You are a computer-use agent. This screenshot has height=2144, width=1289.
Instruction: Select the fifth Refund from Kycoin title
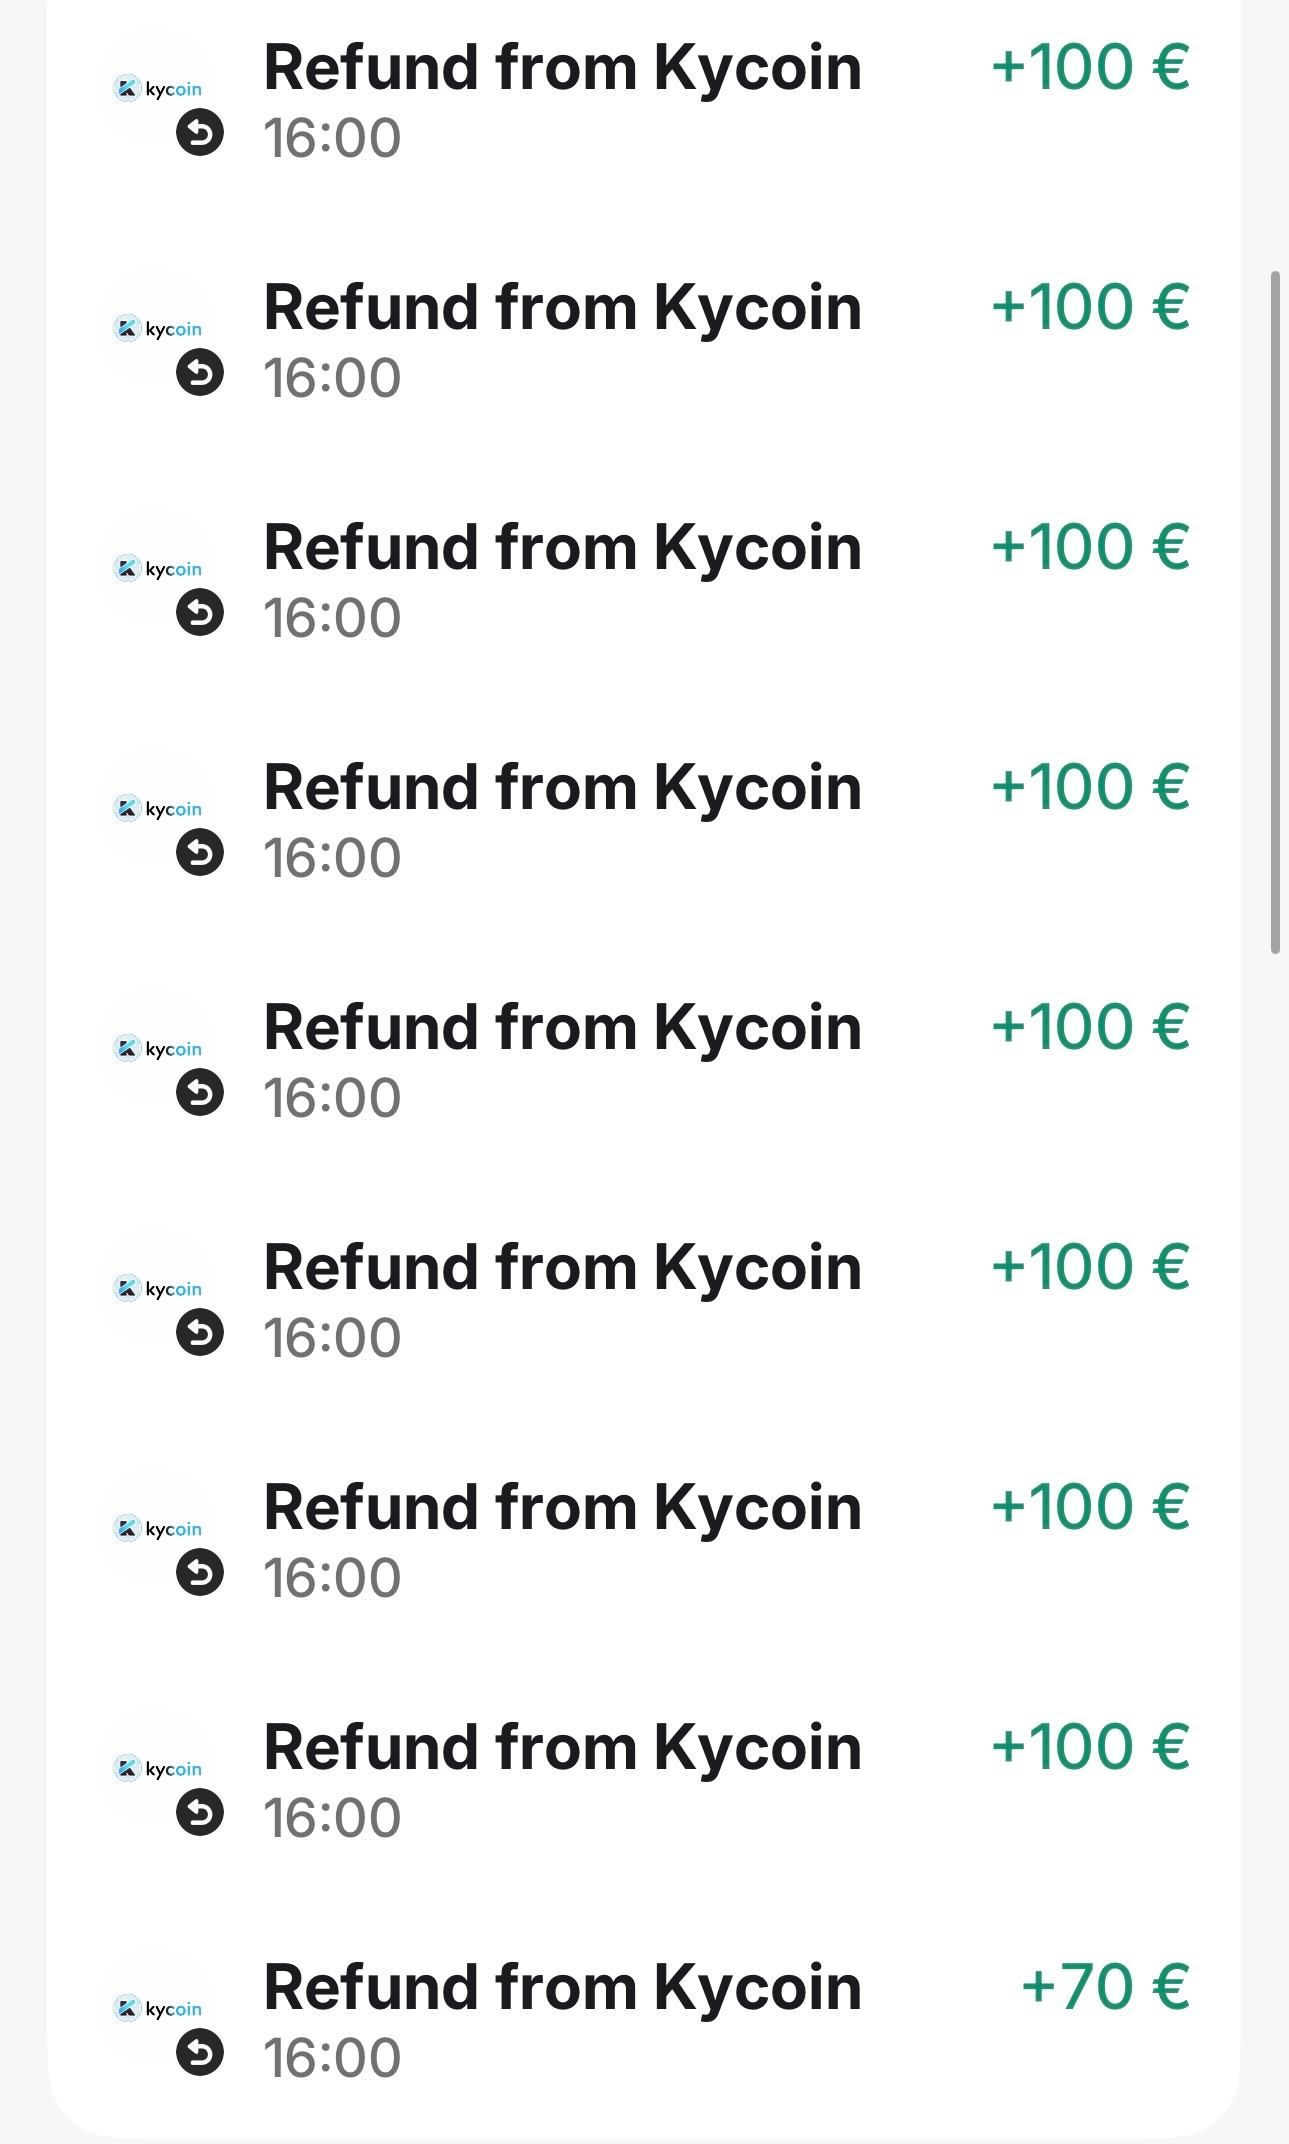[562, 1028]
